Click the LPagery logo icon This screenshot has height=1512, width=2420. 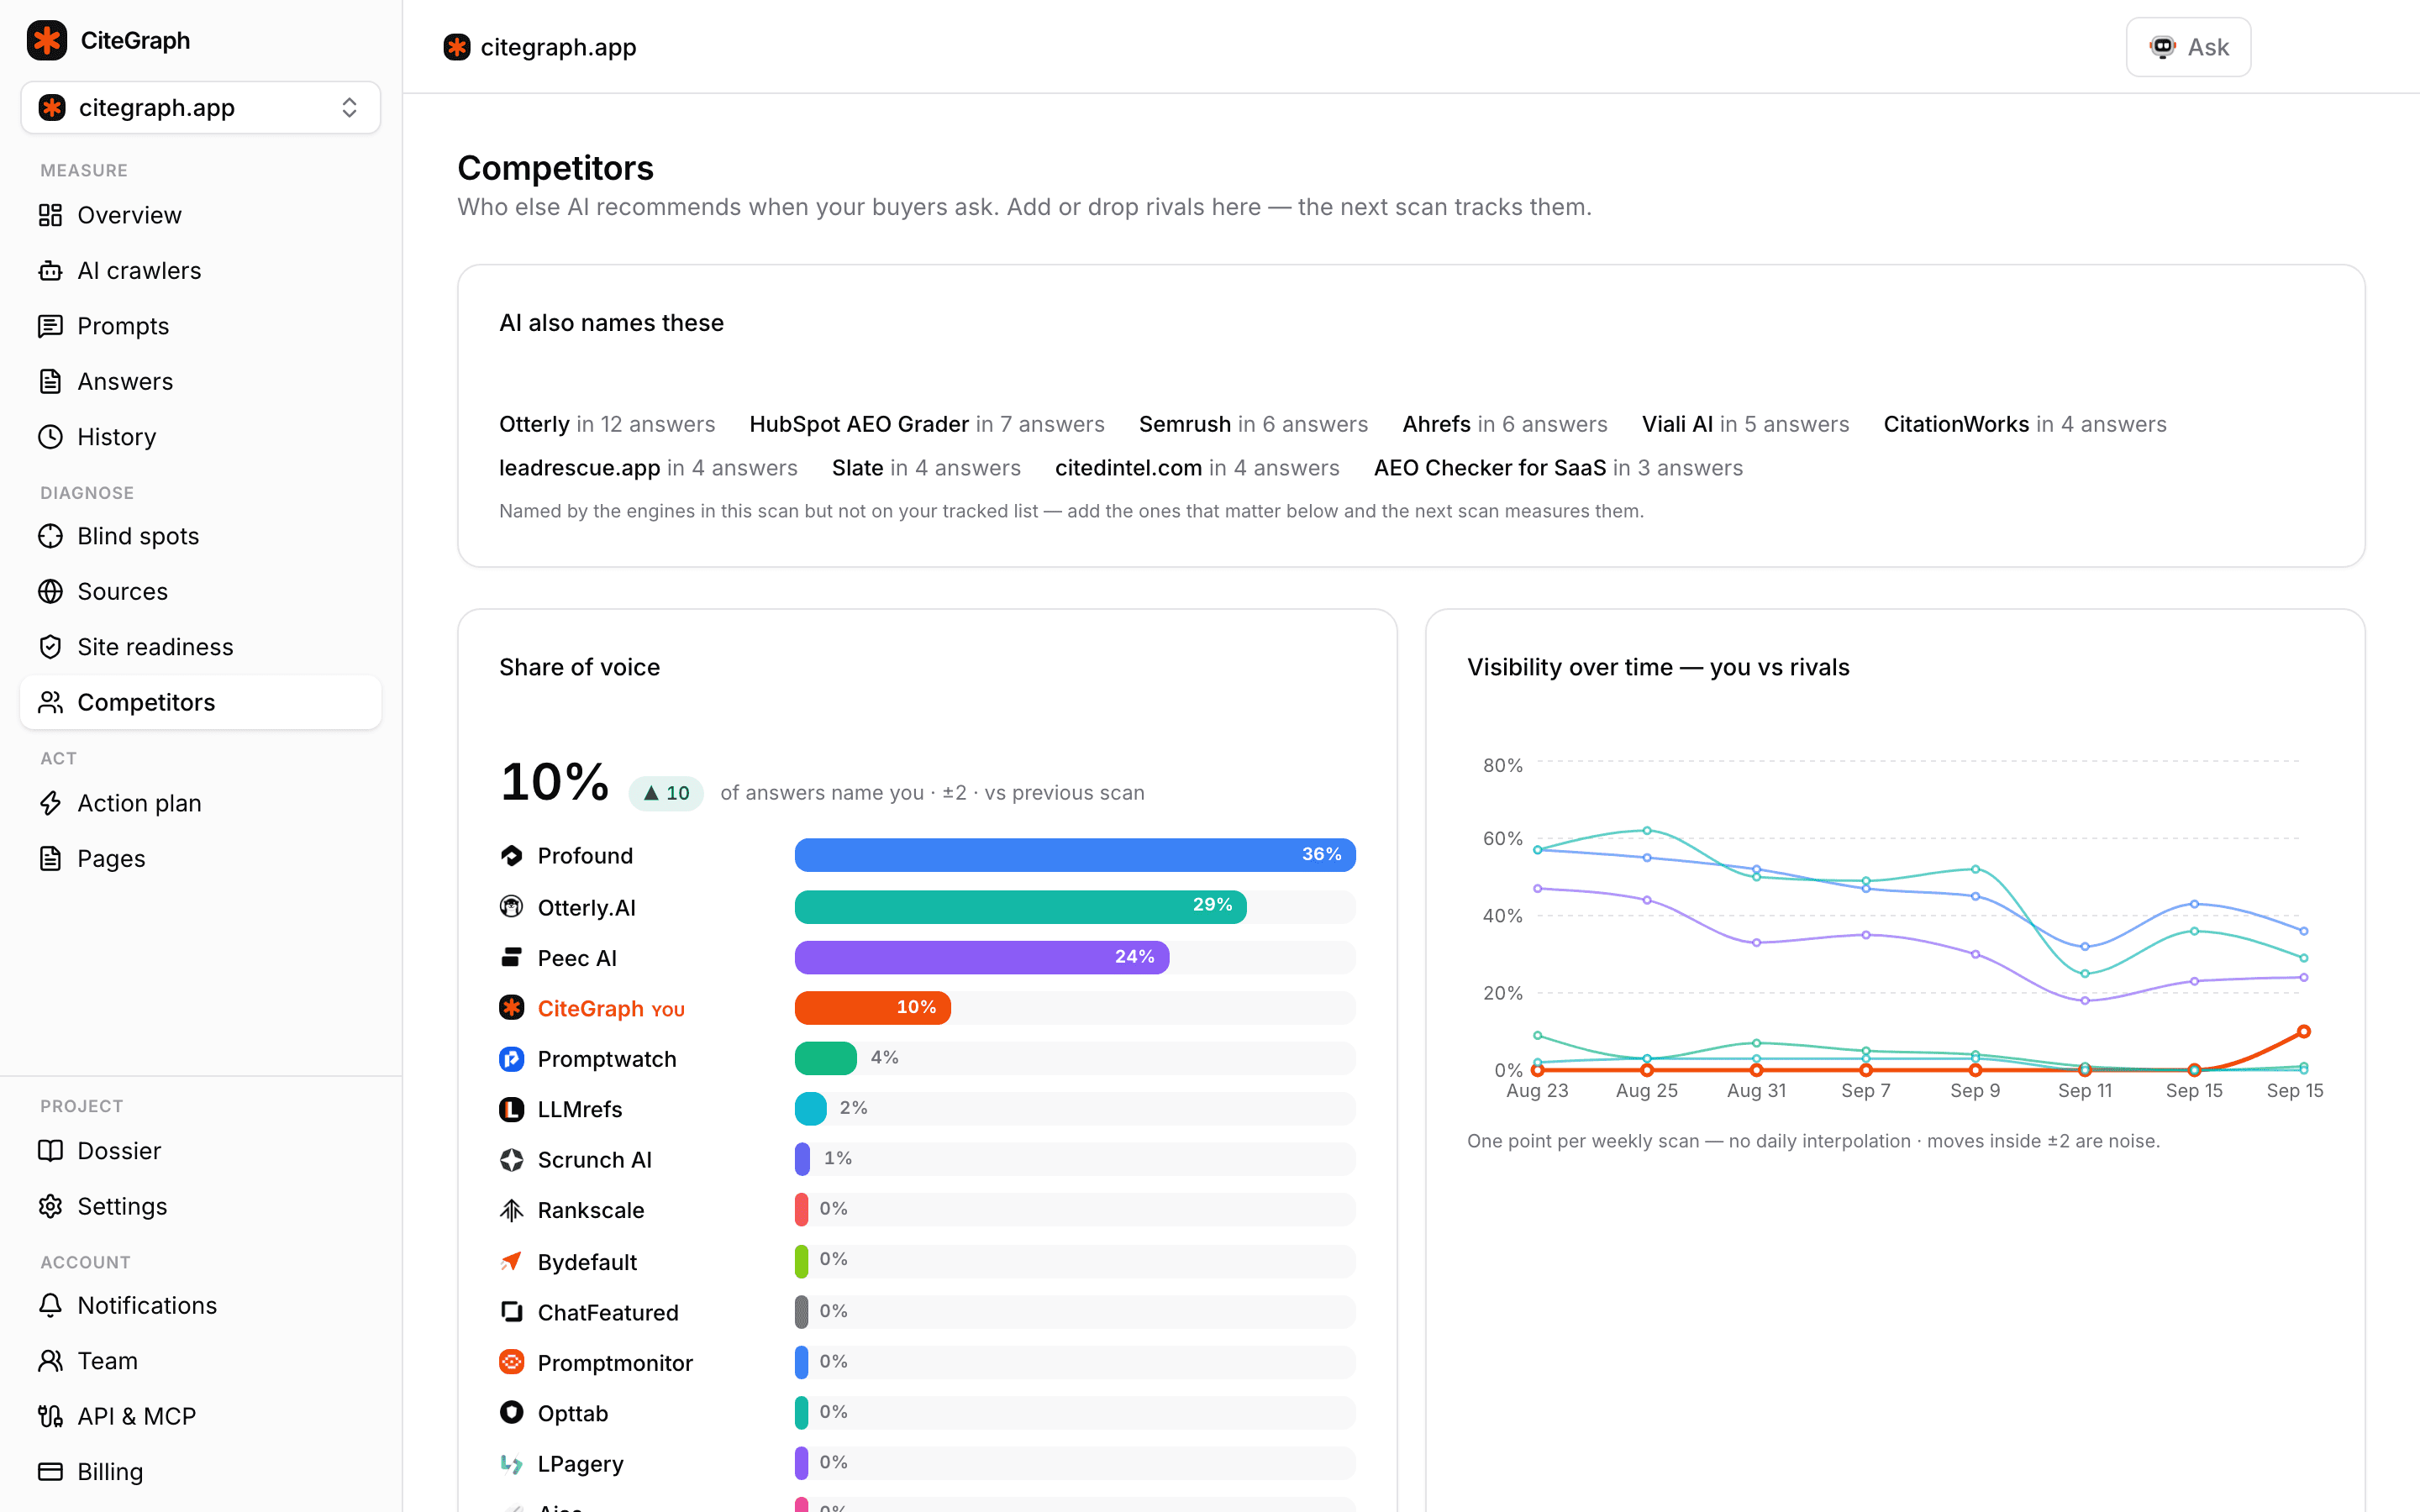point(512,1464)
